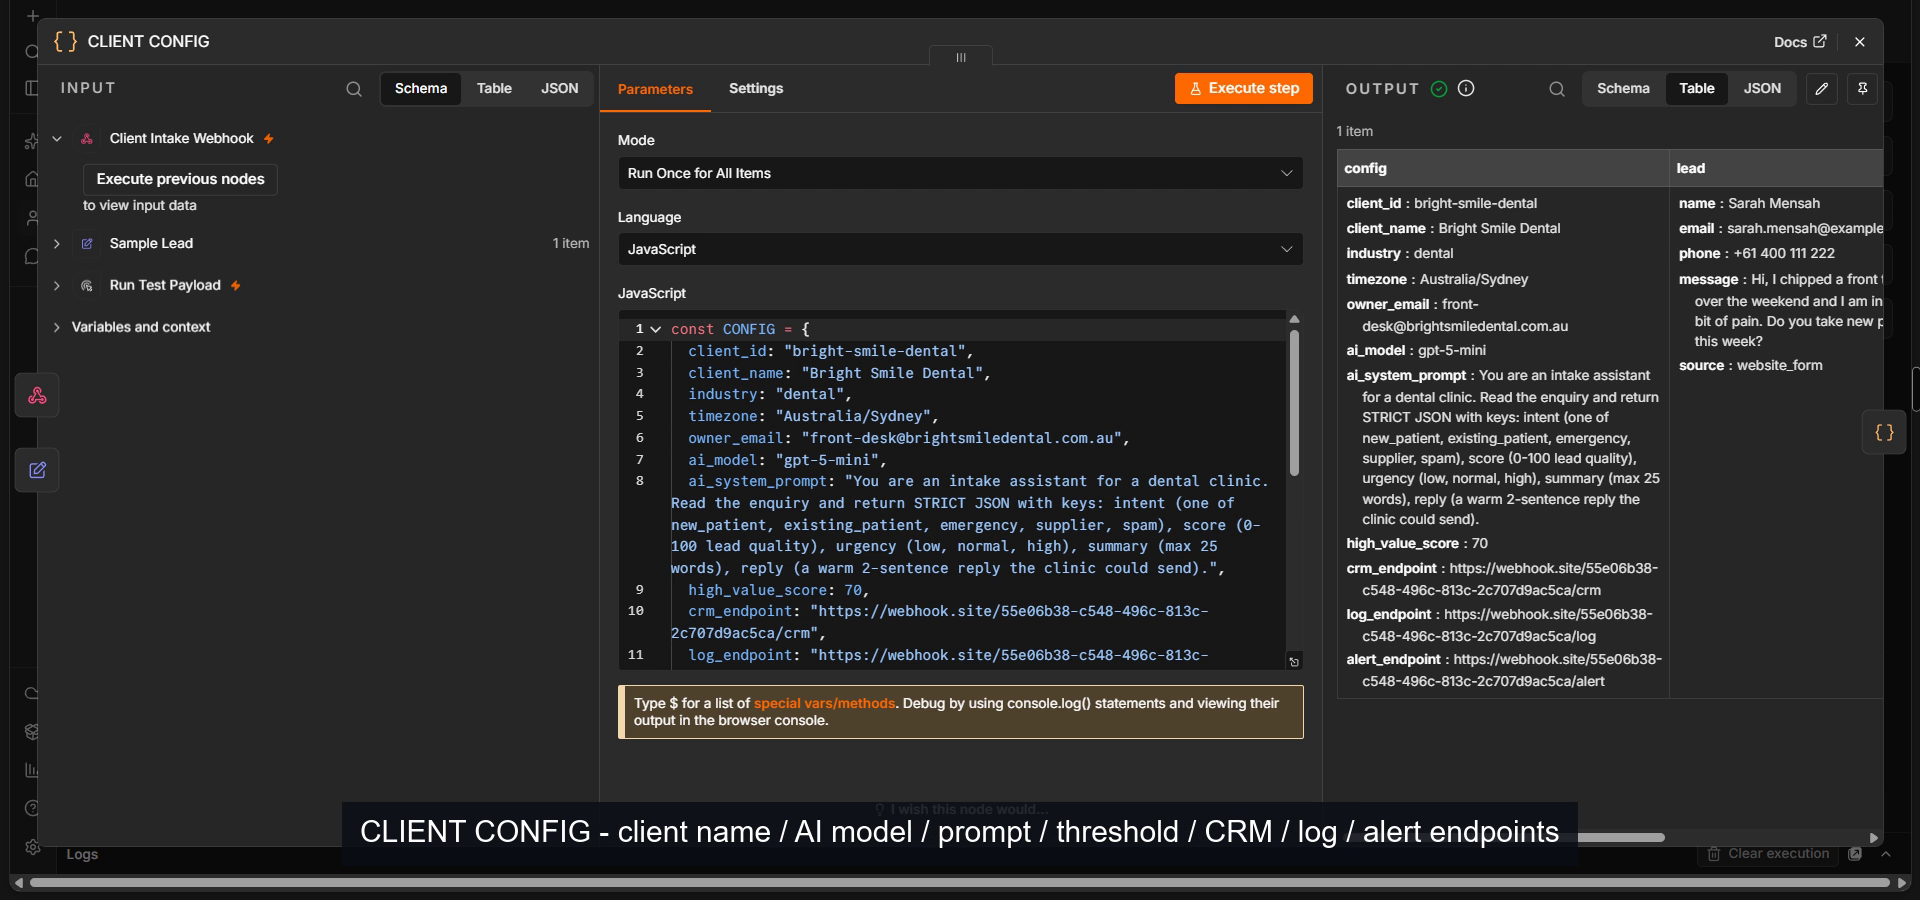The height and width of the screenshot is (900, 1920).
Task: Open the Mode dropdown
Action: point(960,173)
